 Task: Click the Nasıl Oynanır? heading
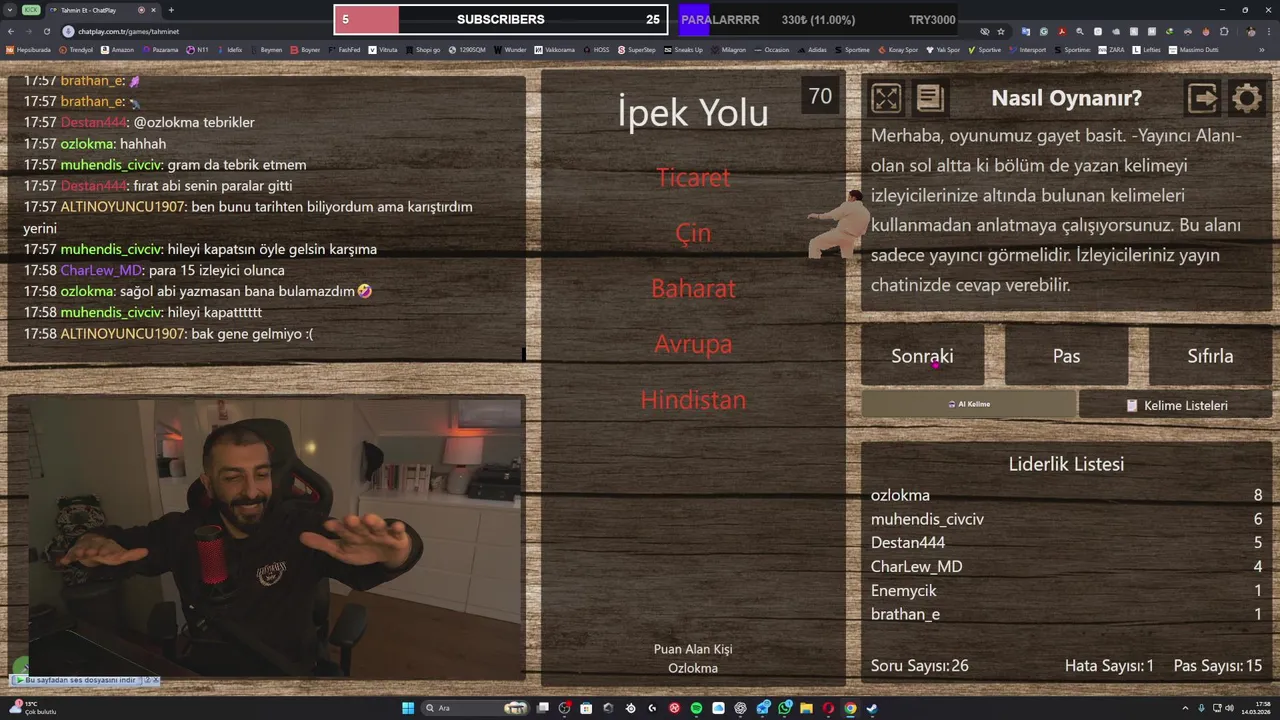[1066, 98]
